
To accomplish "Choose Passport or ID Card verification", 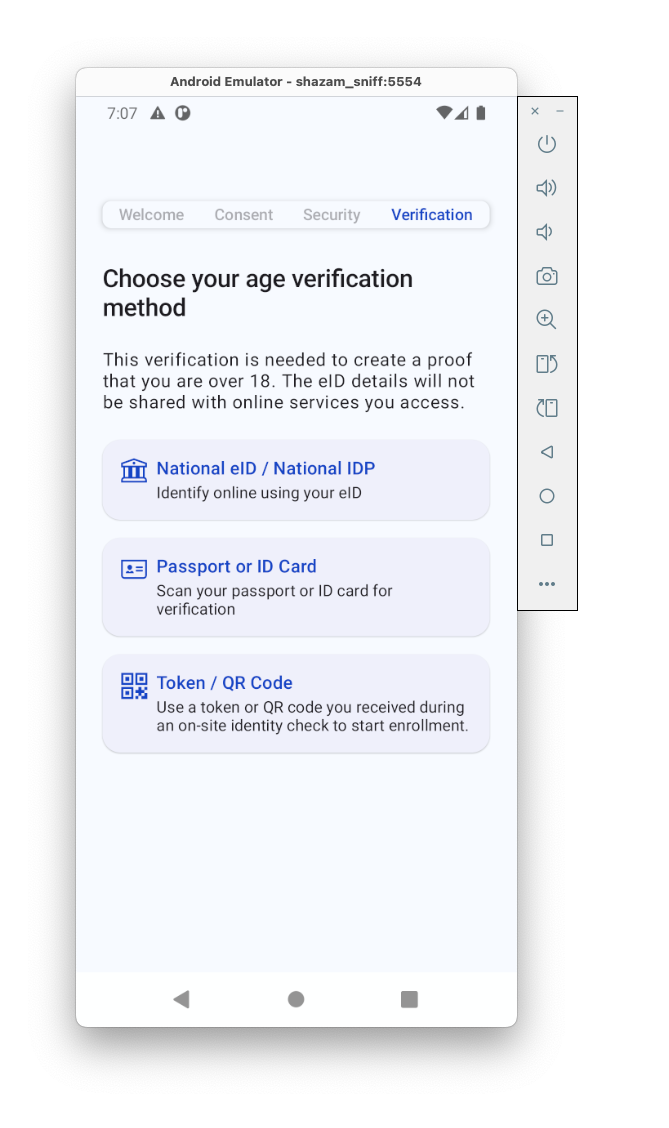I will (x=296, y=587).
